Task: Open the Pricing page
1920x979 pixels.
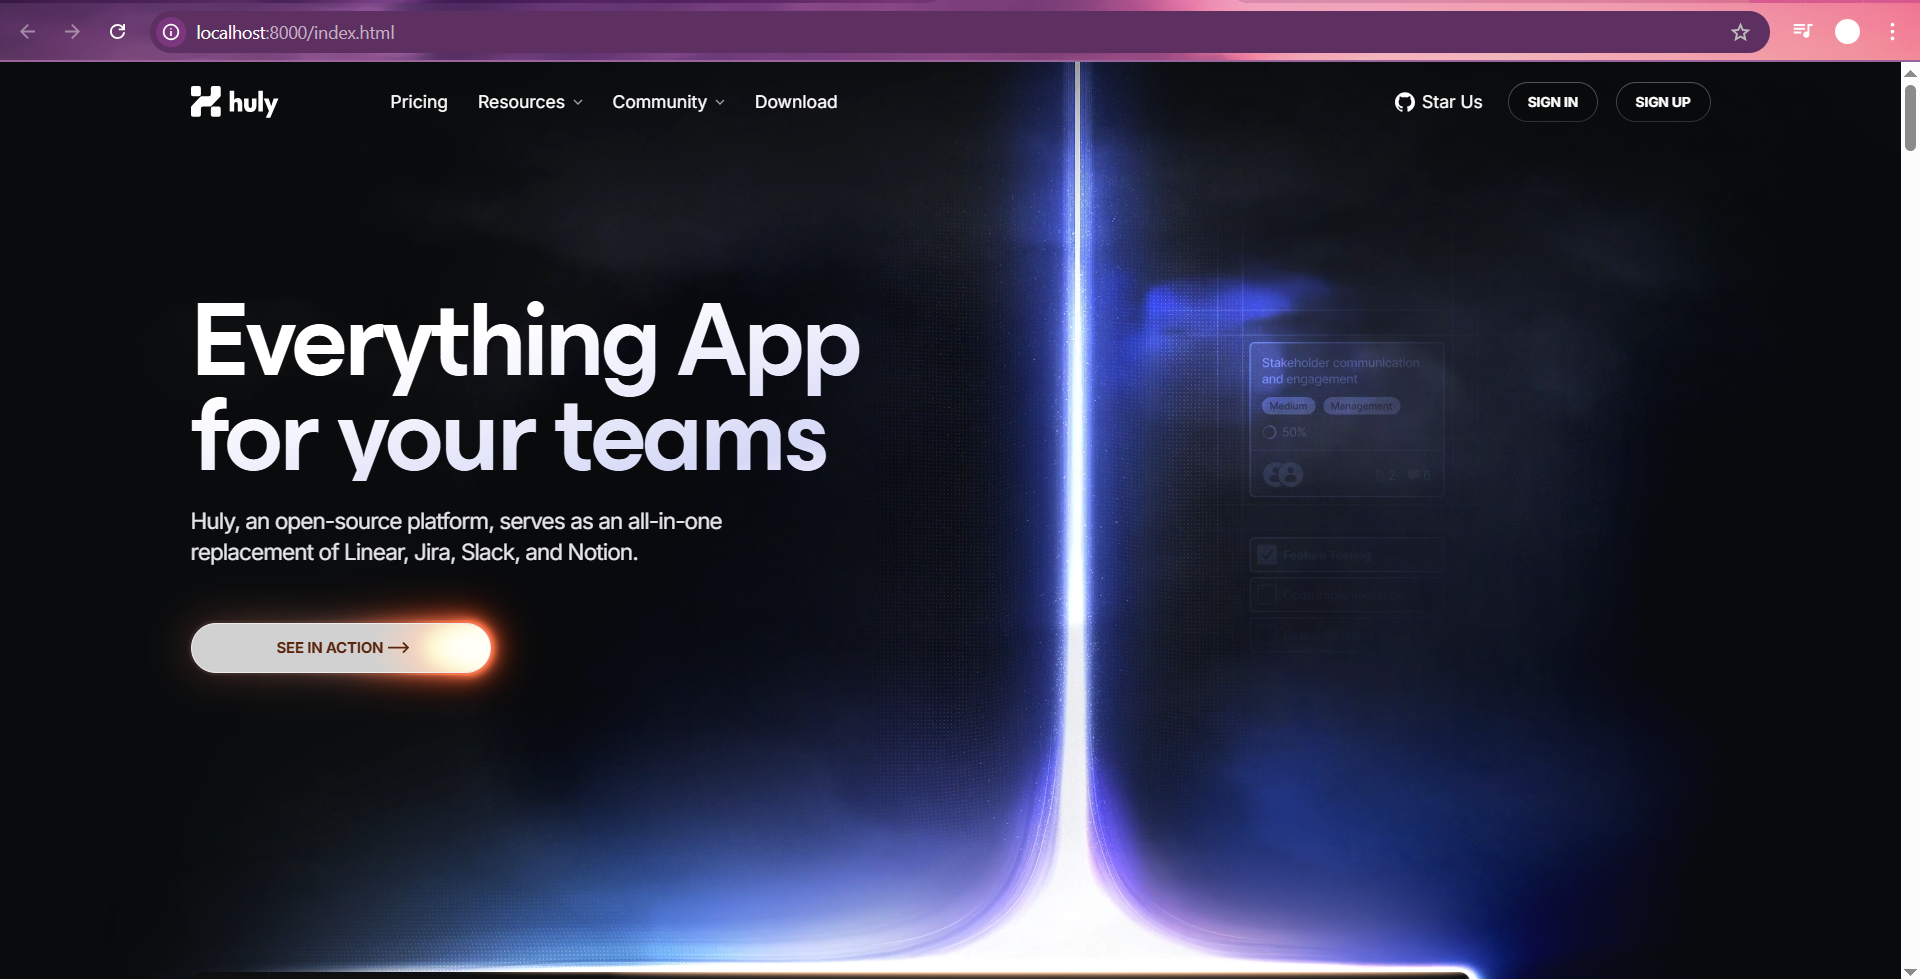Action: [418, 102]
